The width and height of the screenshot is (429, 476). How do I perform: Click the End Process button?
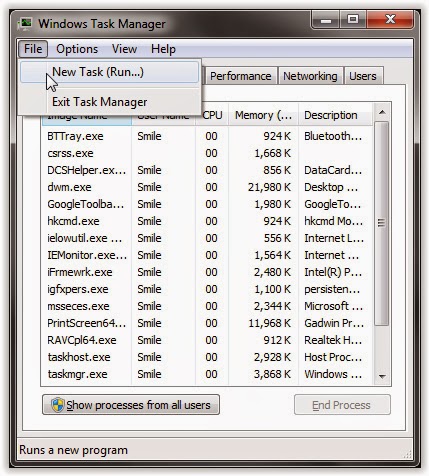(342, 405)
